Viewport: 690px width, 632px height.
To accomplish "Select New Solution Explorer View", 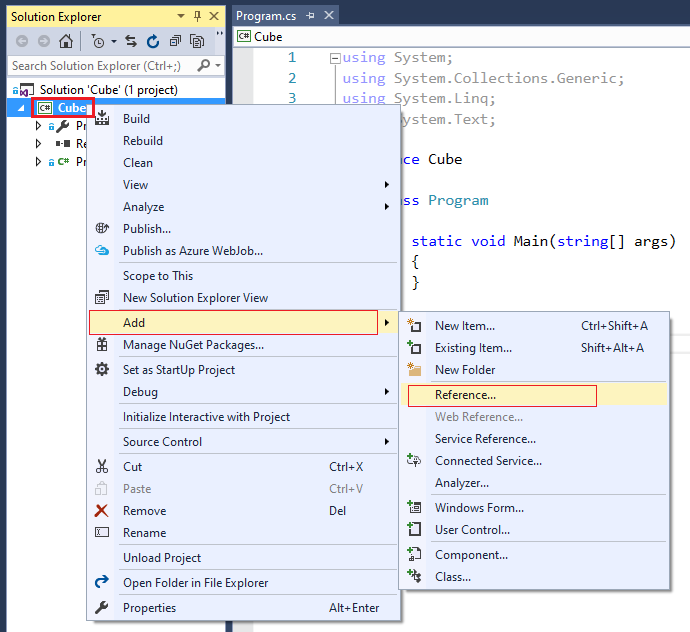I will pyautogui.click(x=244, y=298).
